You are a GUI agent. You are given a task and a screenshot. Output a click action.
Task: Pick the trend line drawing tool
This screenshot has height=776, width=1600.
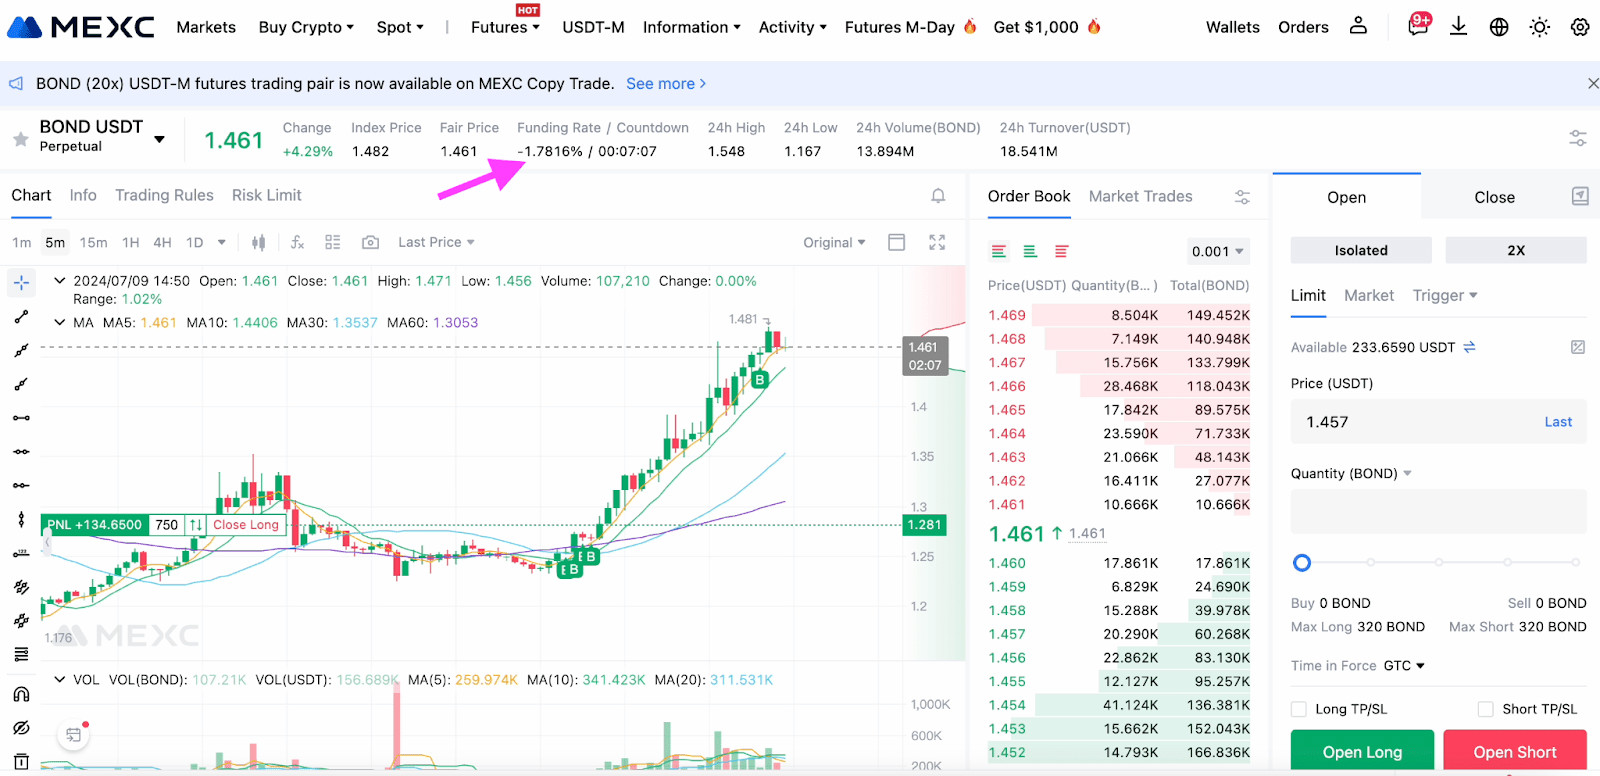point(21,317)
